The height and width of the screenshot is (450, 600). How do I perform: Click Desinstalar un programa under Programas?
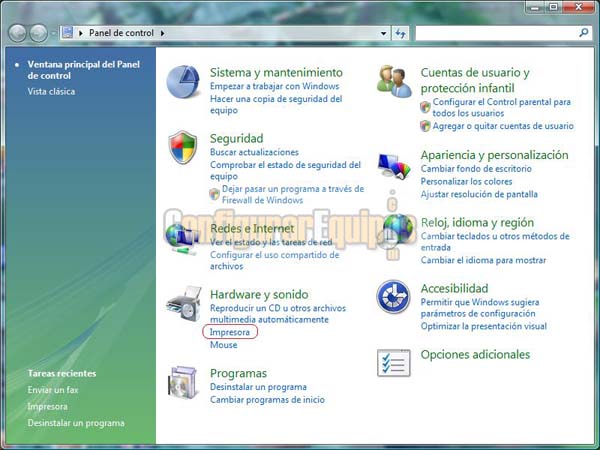(258, 387)
